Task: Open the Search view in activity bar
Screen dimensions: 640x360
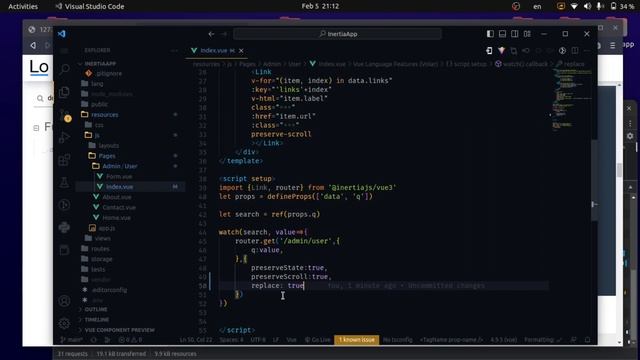Action: 64,69
